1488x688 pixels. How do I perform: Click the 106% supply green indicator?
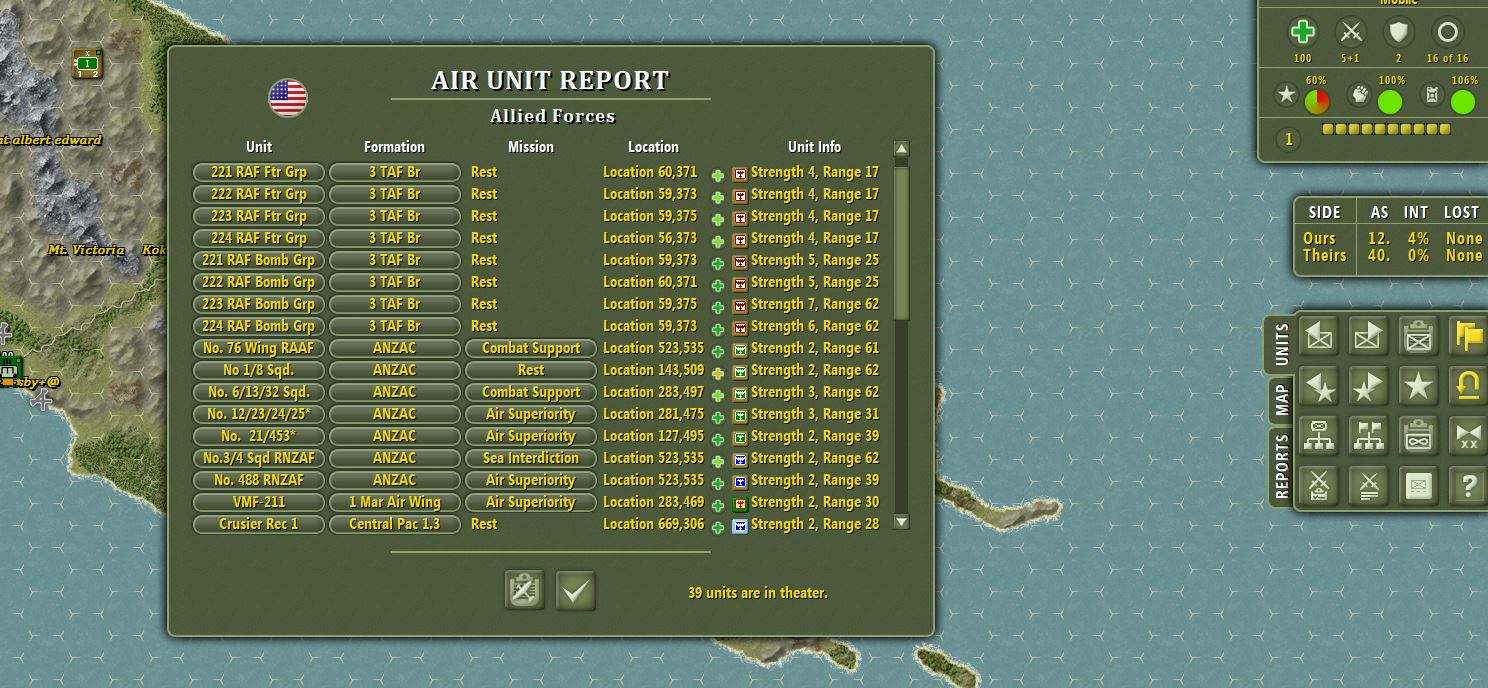coord(1463,101)
